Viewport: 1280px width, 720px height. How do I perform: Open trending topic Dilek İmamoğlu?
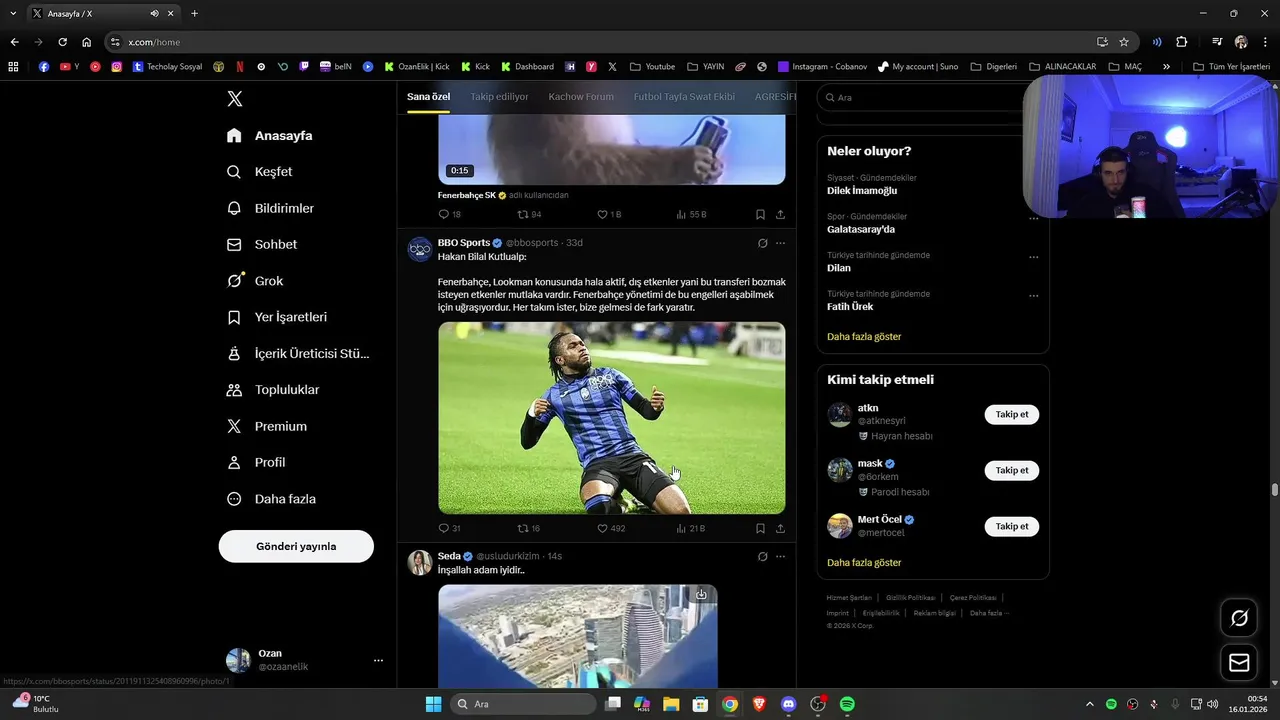(x=862, y=191)
